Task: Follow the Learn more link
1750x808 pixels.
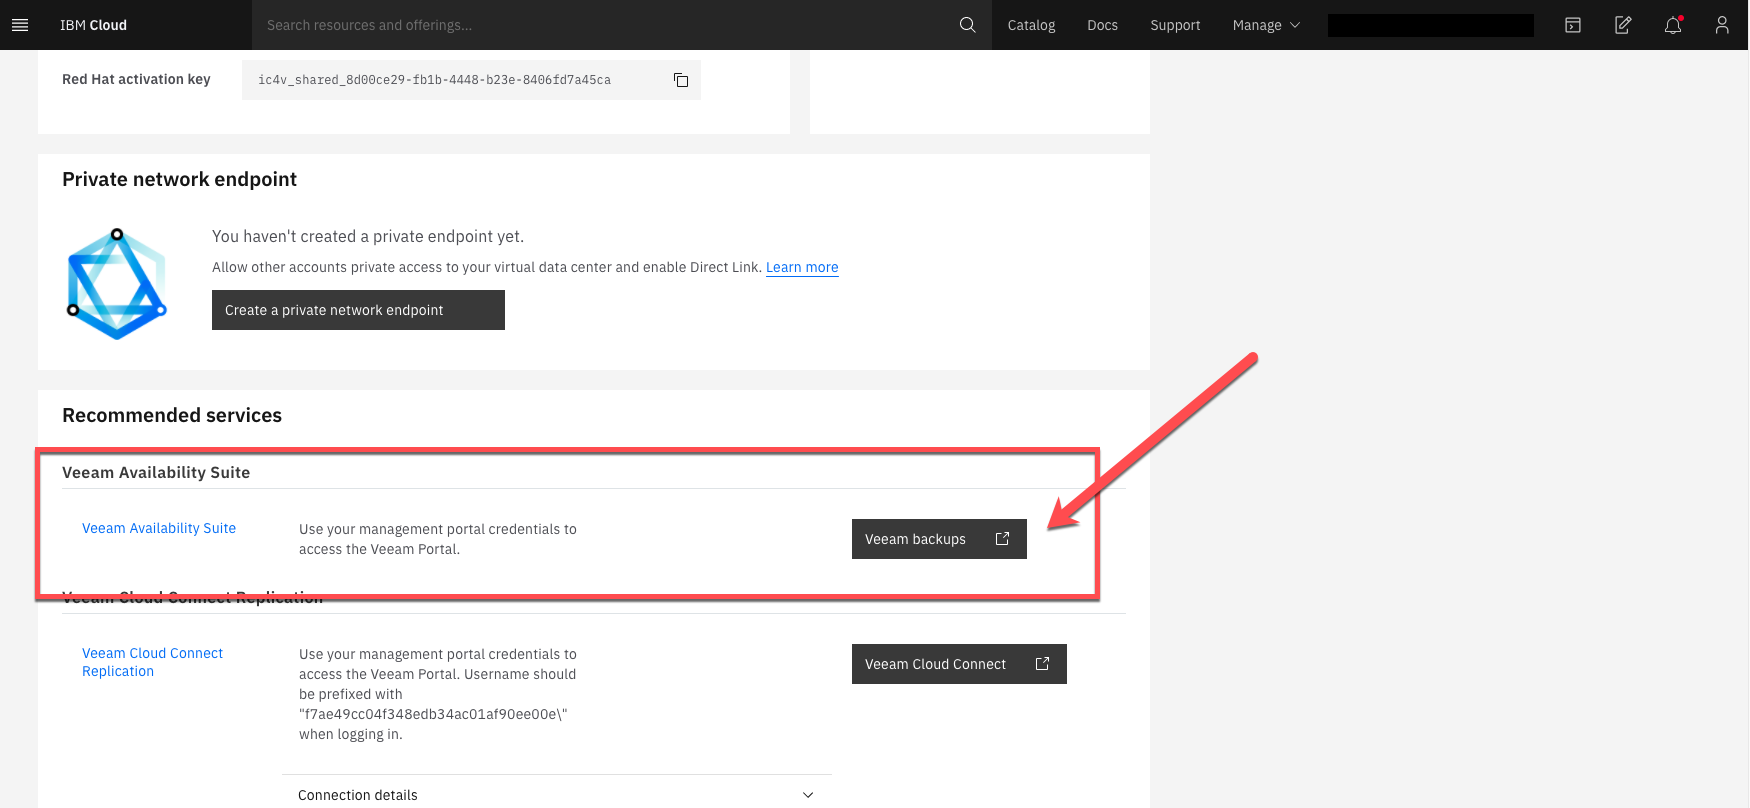Action: coord(802,267)
